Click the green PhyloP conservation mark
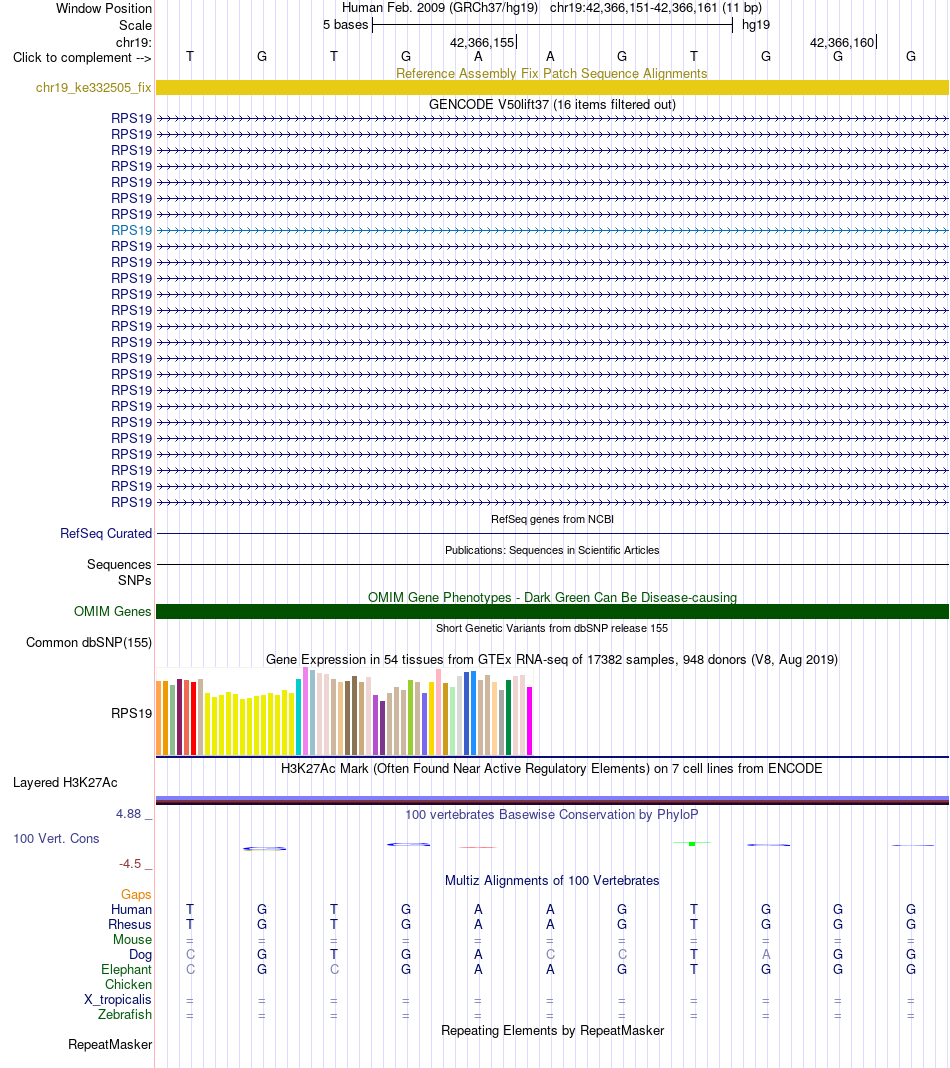Viewport: 950px width, 1068px height. point(692,843)
